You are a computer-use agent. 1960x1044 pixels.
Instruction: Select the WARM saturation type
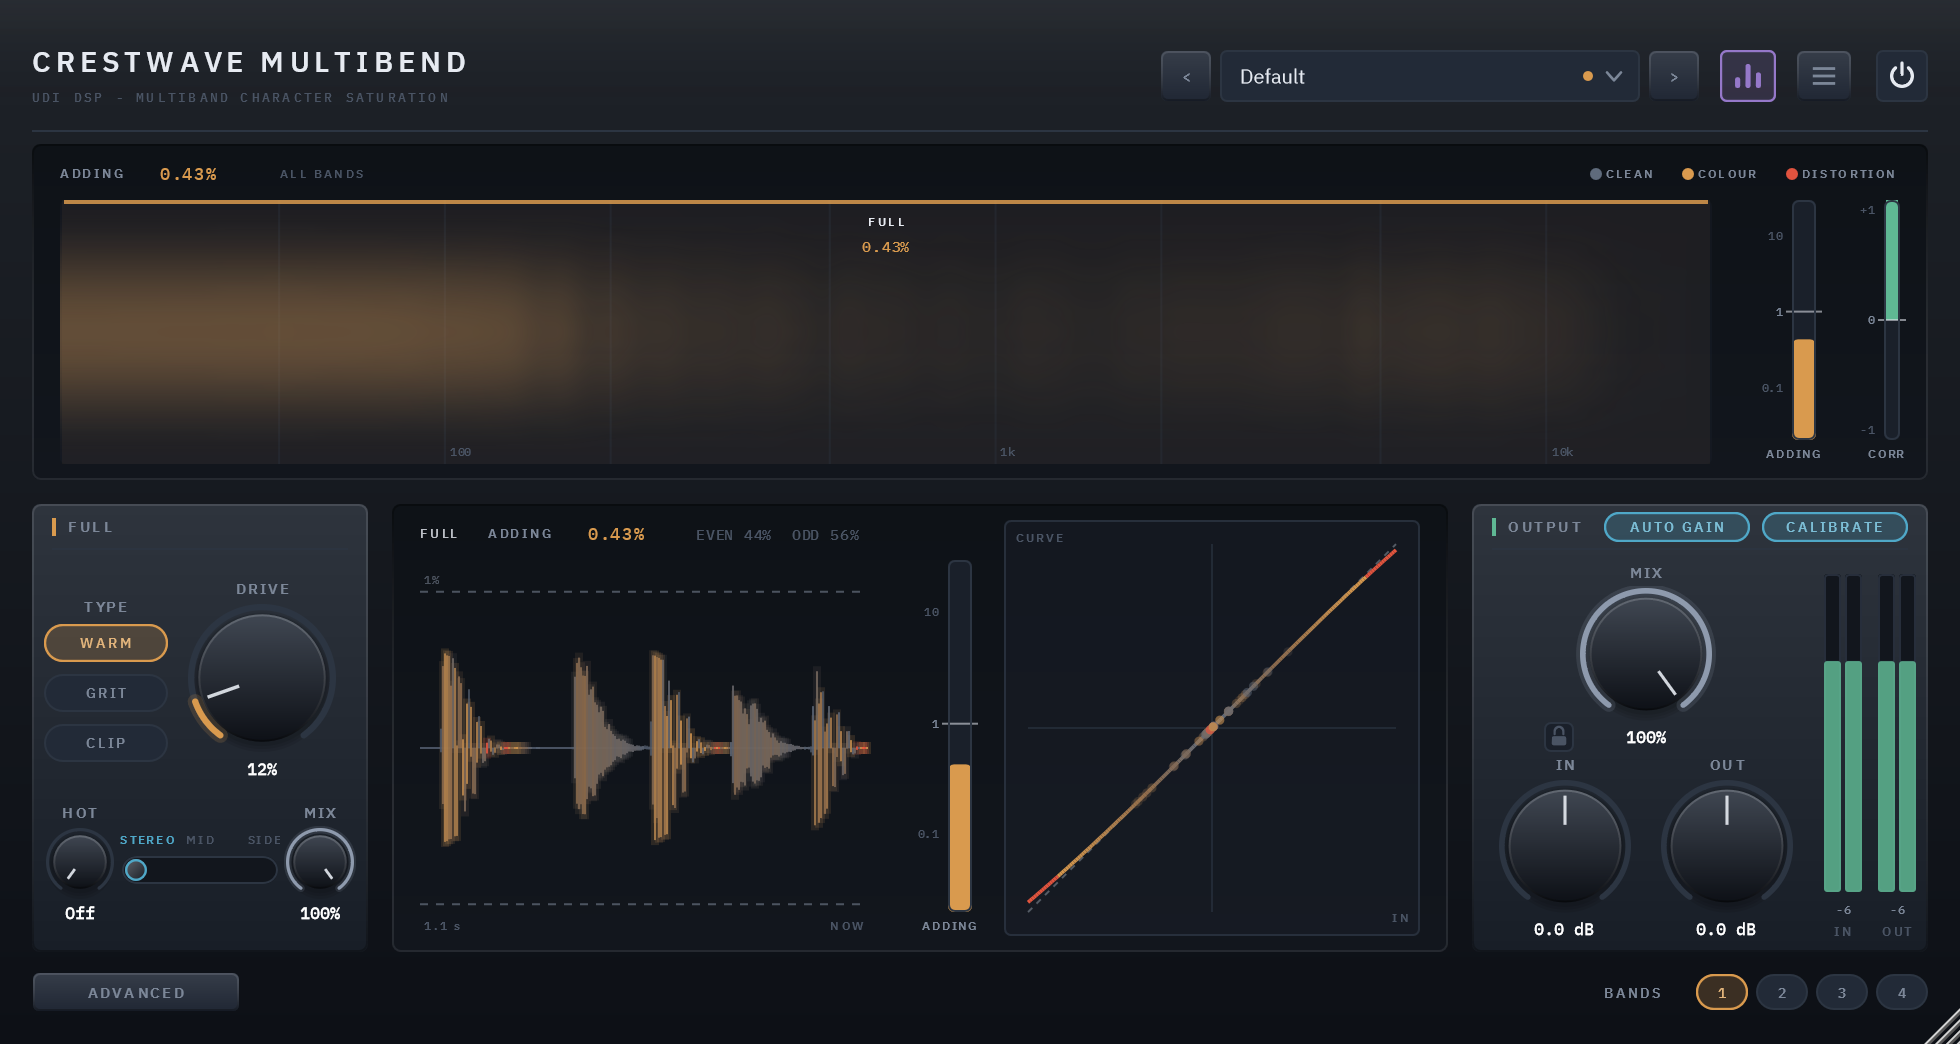click(106, 643)
